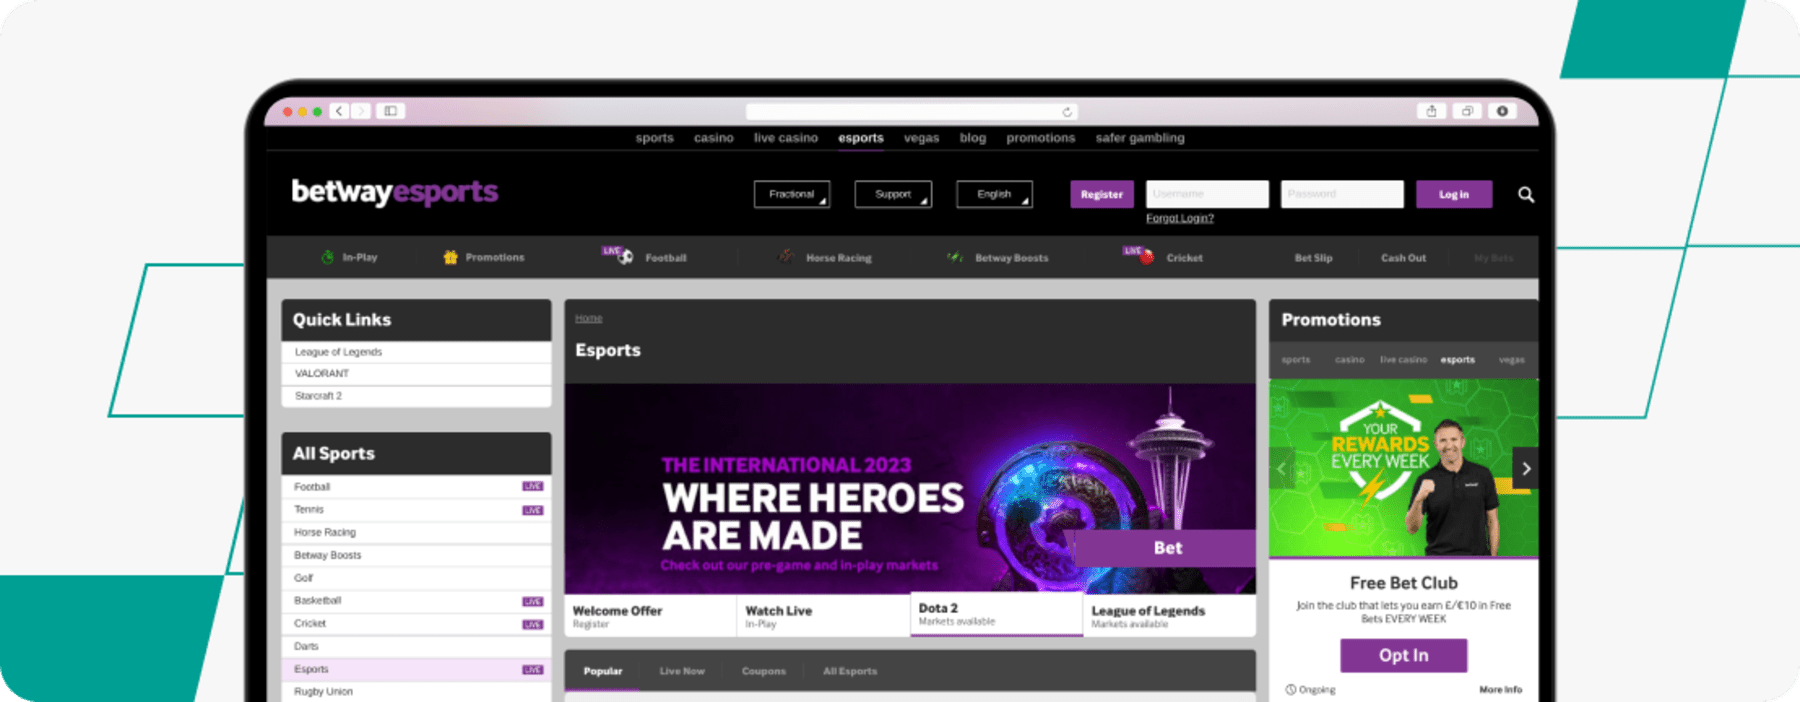The height and width of the screenshot is (702, 1800).
Task: Go back with the browser back arrow
Action: pos(339,111)
